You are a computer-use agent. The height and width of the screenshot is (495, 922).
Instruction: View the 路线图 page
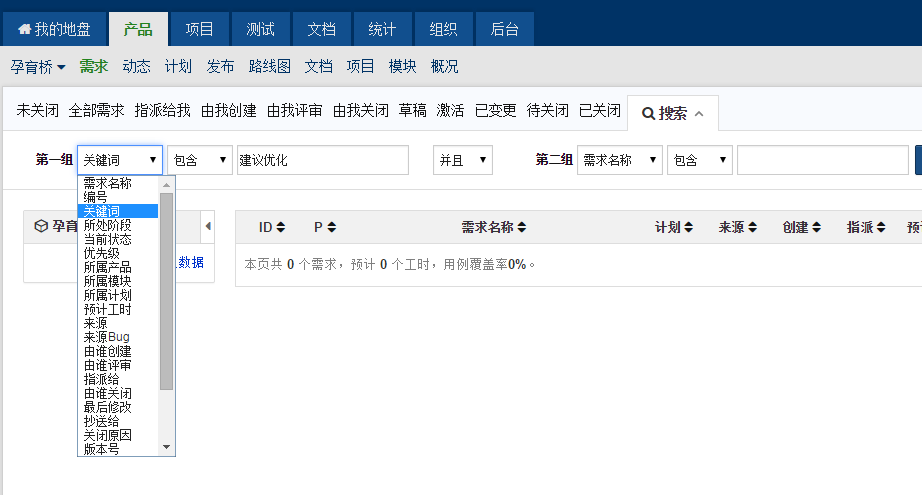tap(270, 66)
